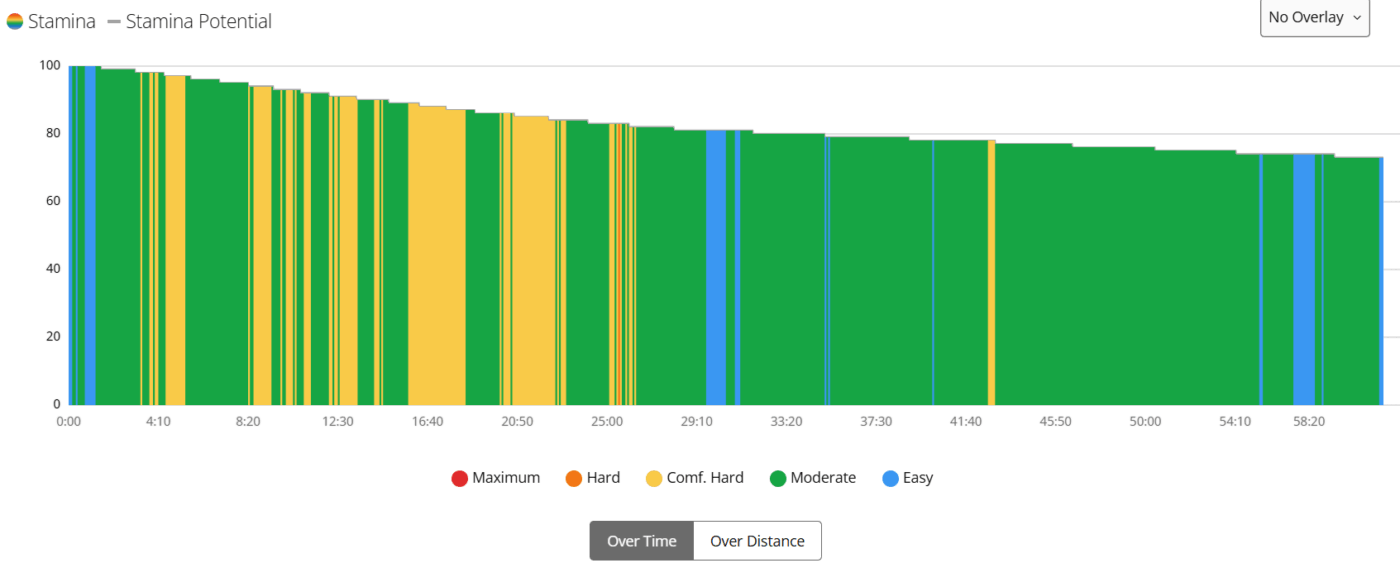Click the 37:30 time axis label

[x=876, y=421]
